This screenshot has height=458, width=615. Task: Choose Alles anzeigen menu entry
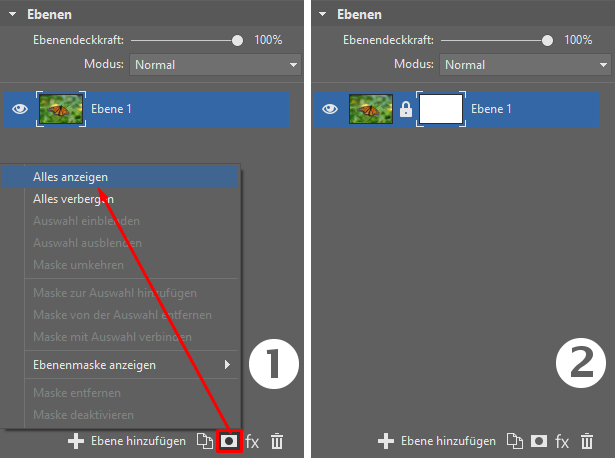point(120,177)
